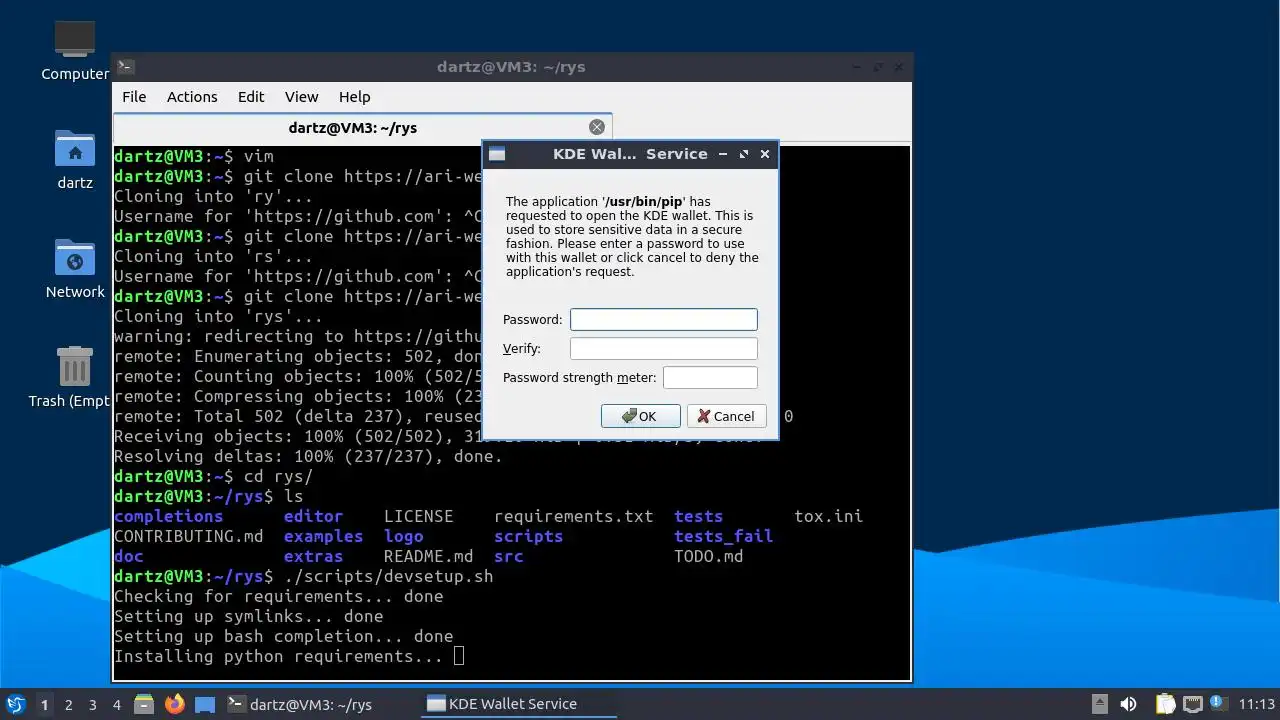
Task: Close the KDE Wallet Service dialog
Action: [765, 154]
